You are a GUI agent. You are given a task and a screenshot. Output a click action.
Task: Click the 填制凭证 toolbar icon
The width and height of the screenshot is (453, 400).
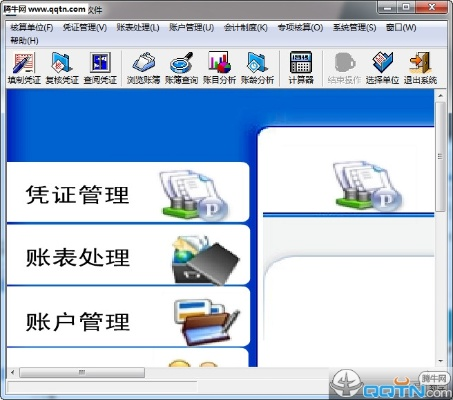(24, 68)
